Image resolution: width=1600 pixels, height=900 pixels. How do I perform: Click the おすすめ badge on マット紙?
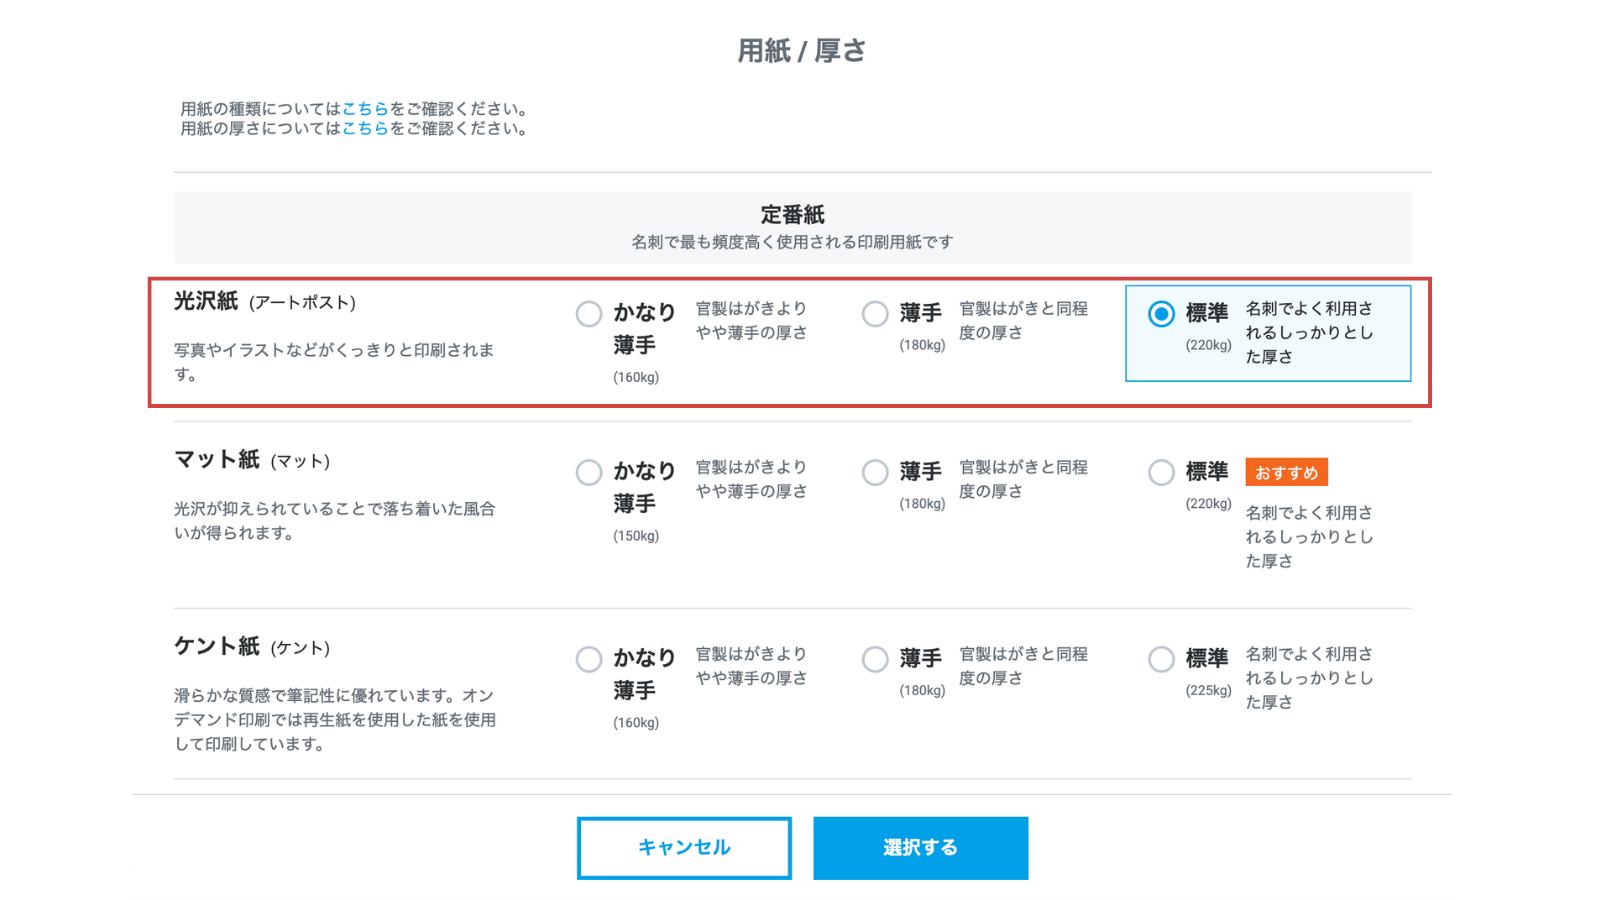click(1286, 472)
